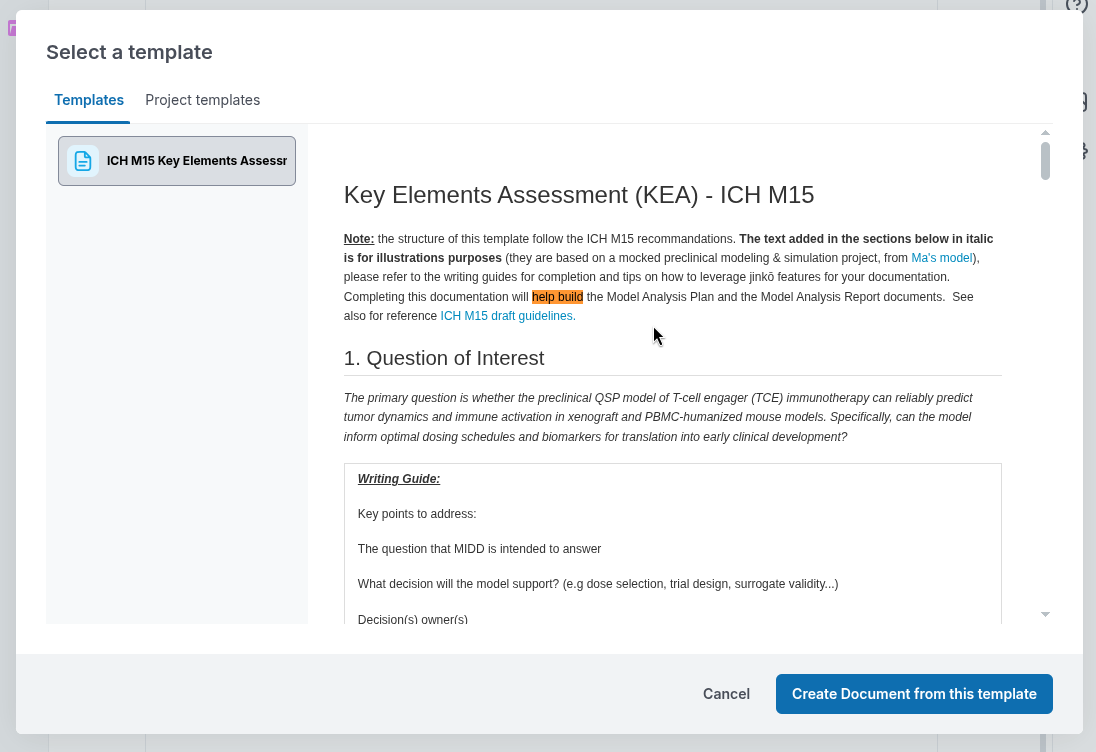Click the preview scrollbar thumb
This screenshot has width=1096, height=752.
coord(1045,161)
